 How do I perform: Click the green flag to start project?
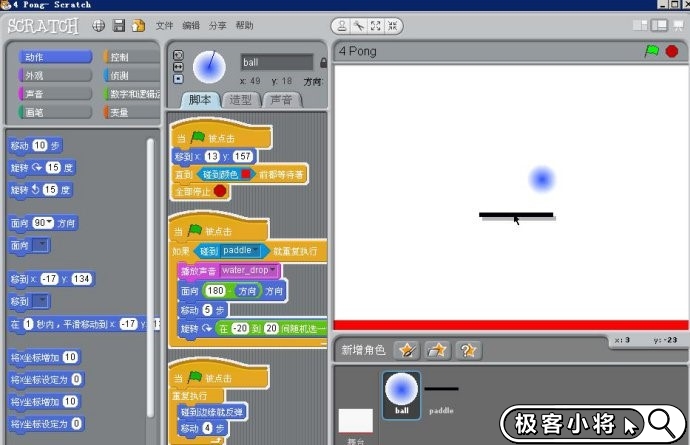pyautogui.click(x=652, y=50)
